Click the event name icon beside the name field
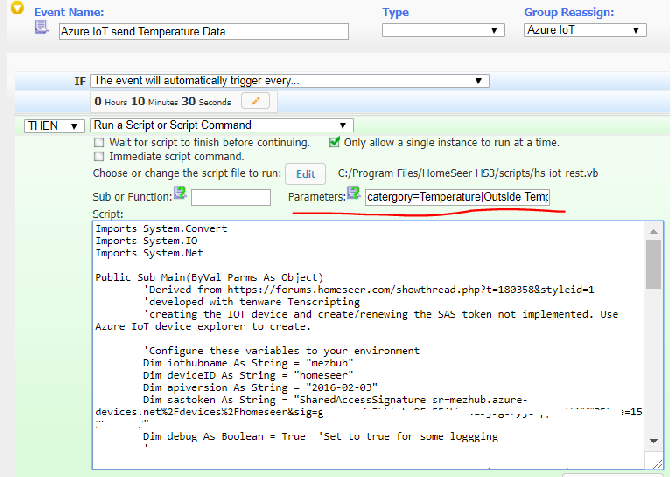Image resolution: width=672 pixels, height=477 pixels. [42, 26]
